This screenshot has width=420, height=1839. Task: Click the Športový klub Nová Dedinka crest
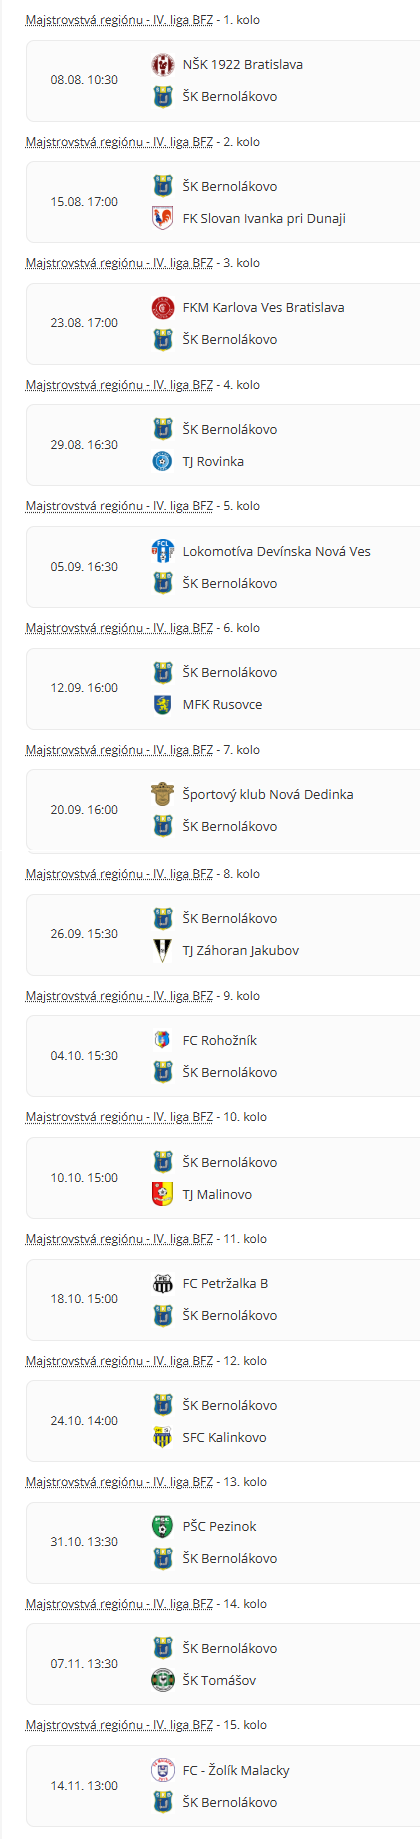click(162, 794)
